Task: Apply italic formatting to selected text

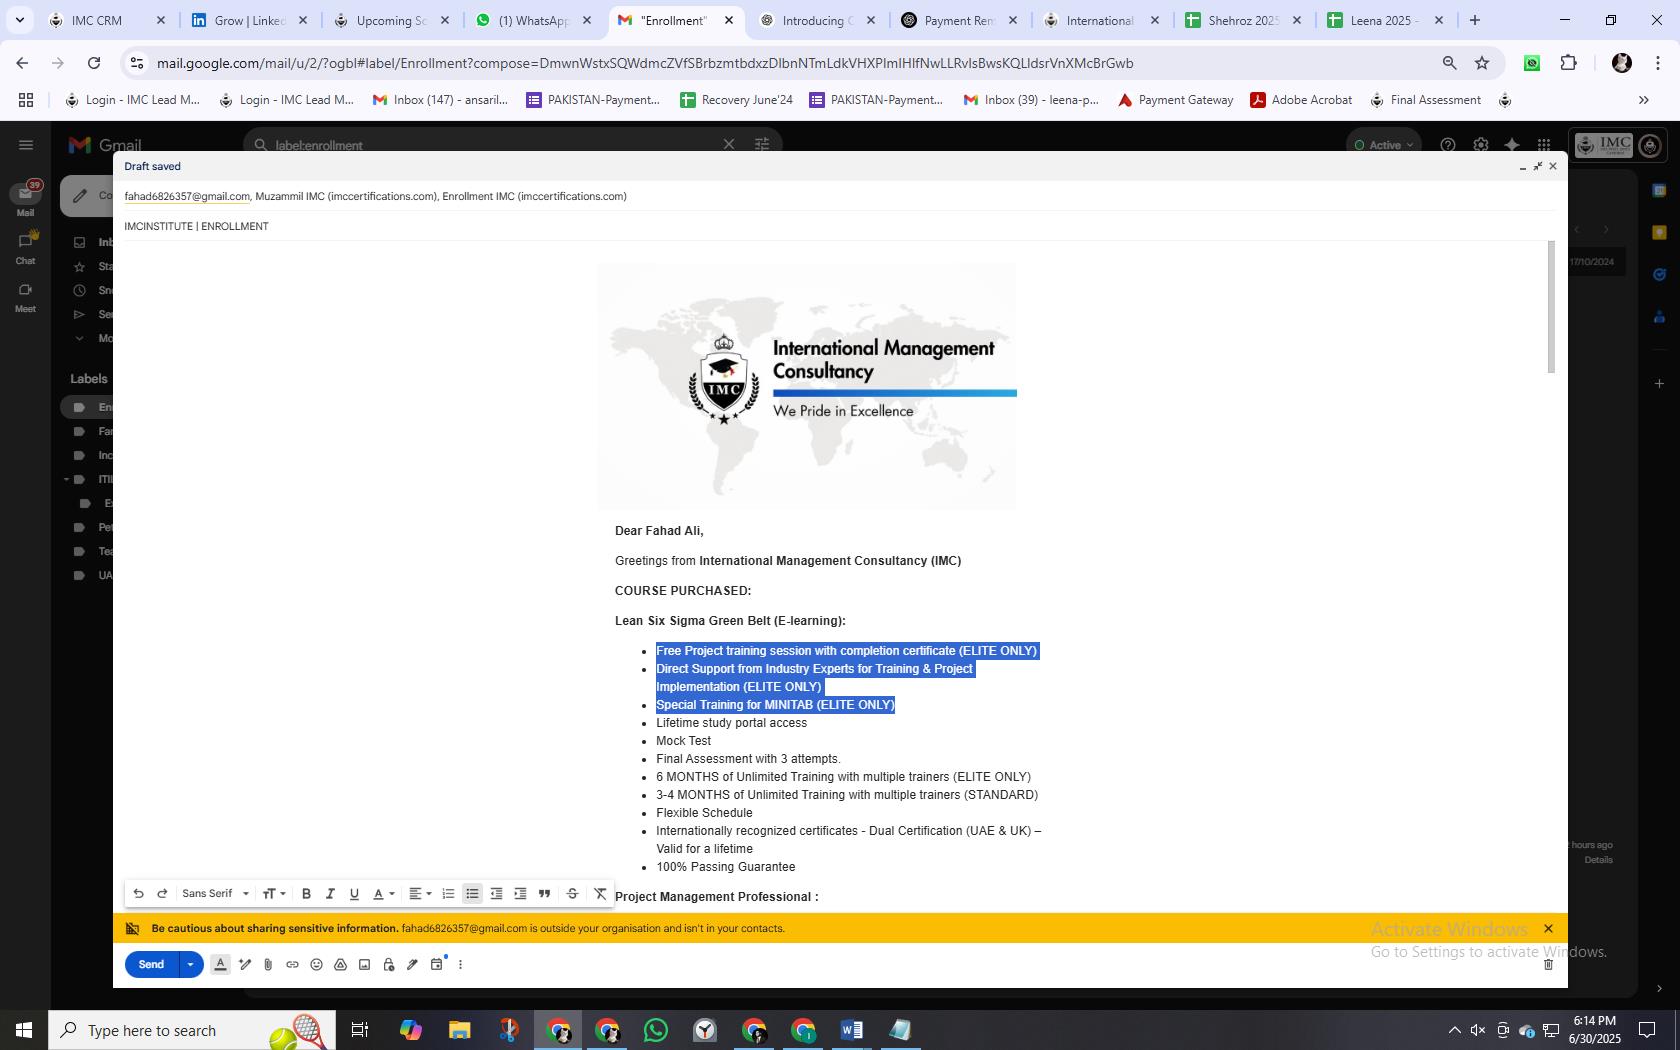Action: tap(330, 894)
